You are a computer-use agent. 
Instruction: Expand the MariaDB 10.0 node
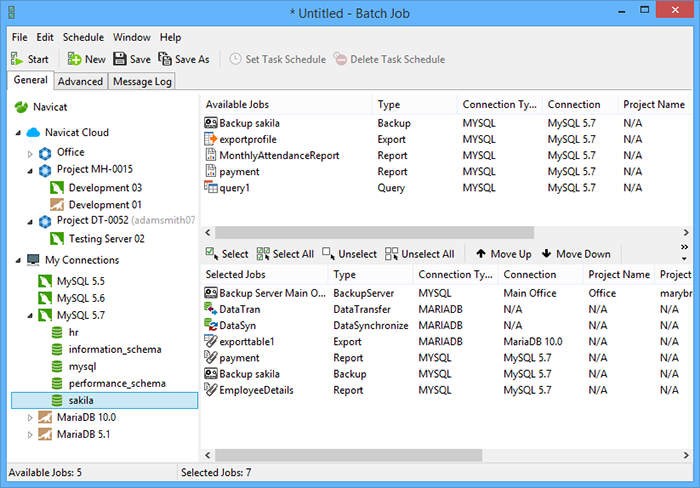pyautogui.click(x=30, y=418)
